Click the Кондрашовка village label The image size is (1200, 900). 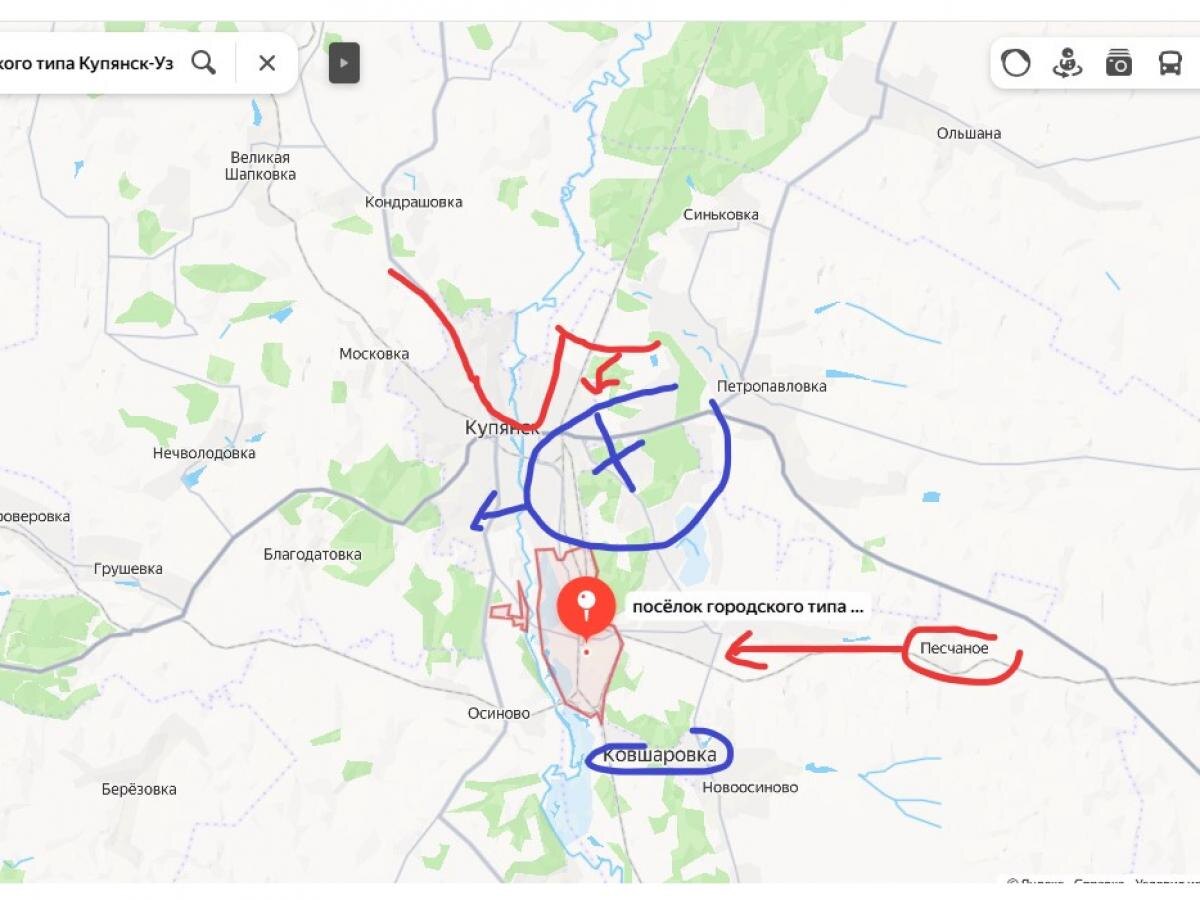[414, 202]
